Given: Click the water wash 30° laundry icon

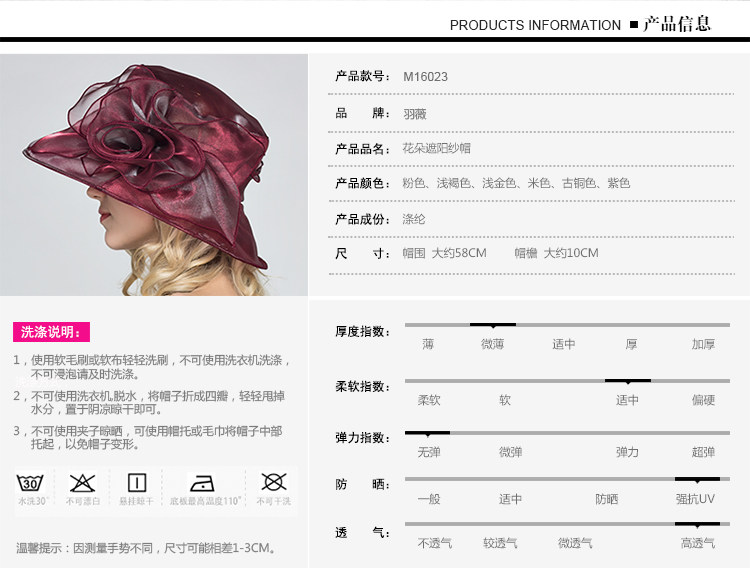Looking at the screenshot, I should point(30,483).
